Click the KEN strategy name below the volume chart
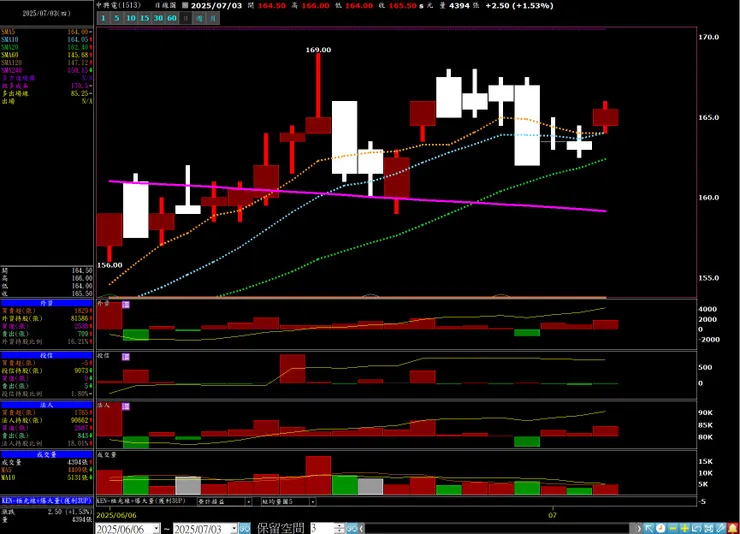The height and width of the screenshot is (534, 740). (x=142, y=501)
